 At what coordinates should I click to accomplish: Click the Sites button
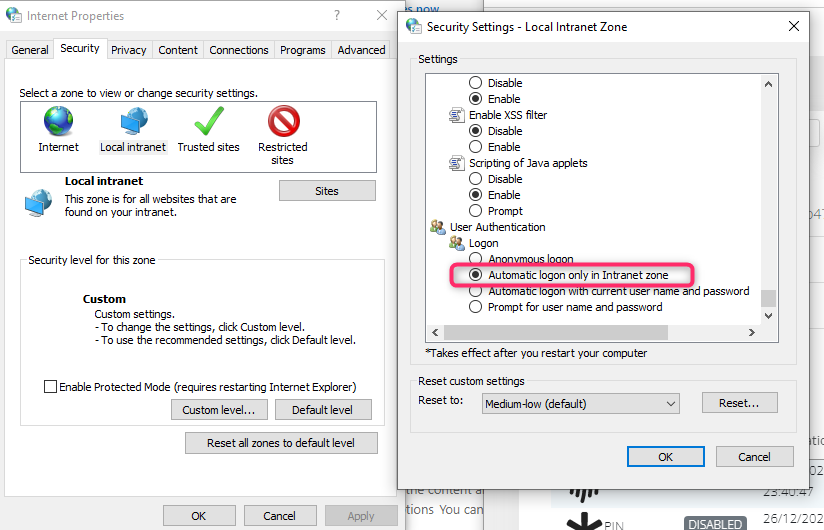tap(327, 191)
